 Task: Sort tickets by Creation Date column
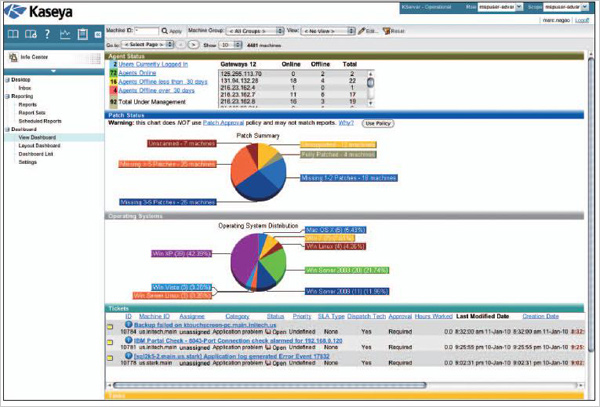(540, 316)
